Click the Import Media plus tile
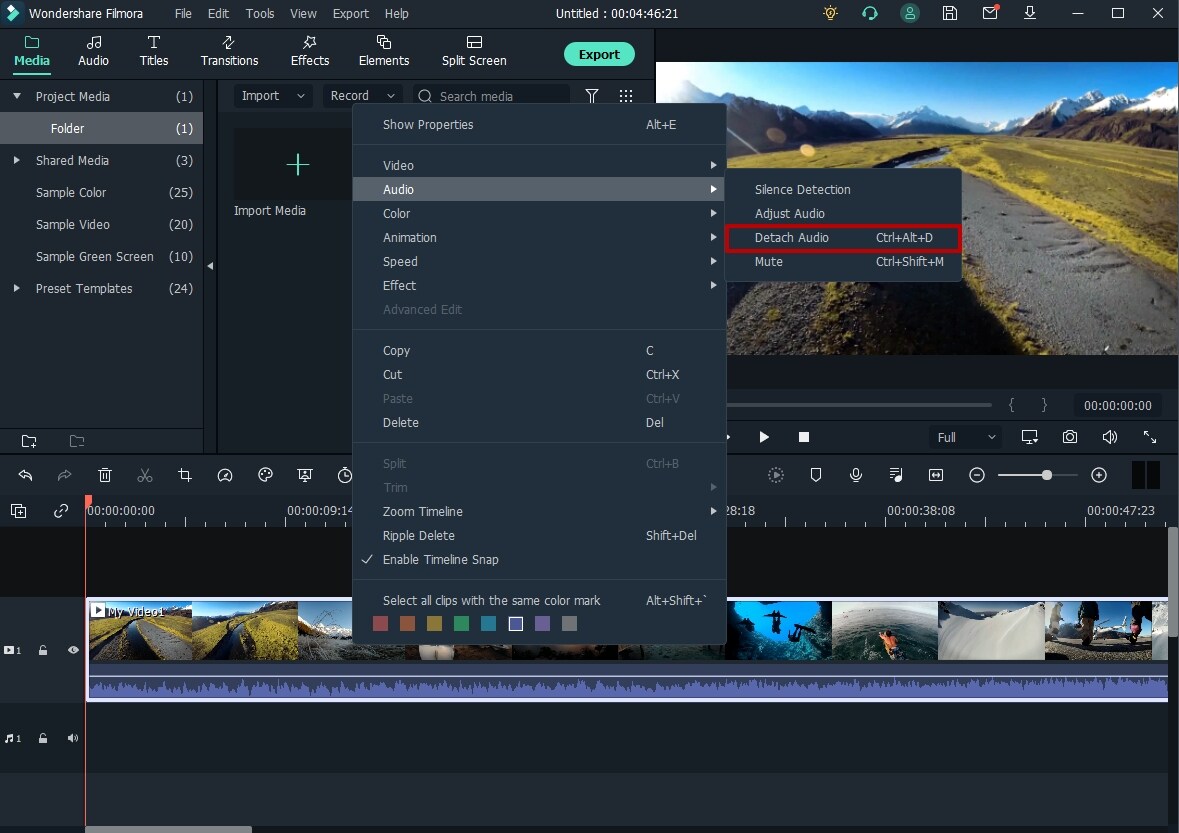The image size is (1179, 833). [x=294, y=165]
